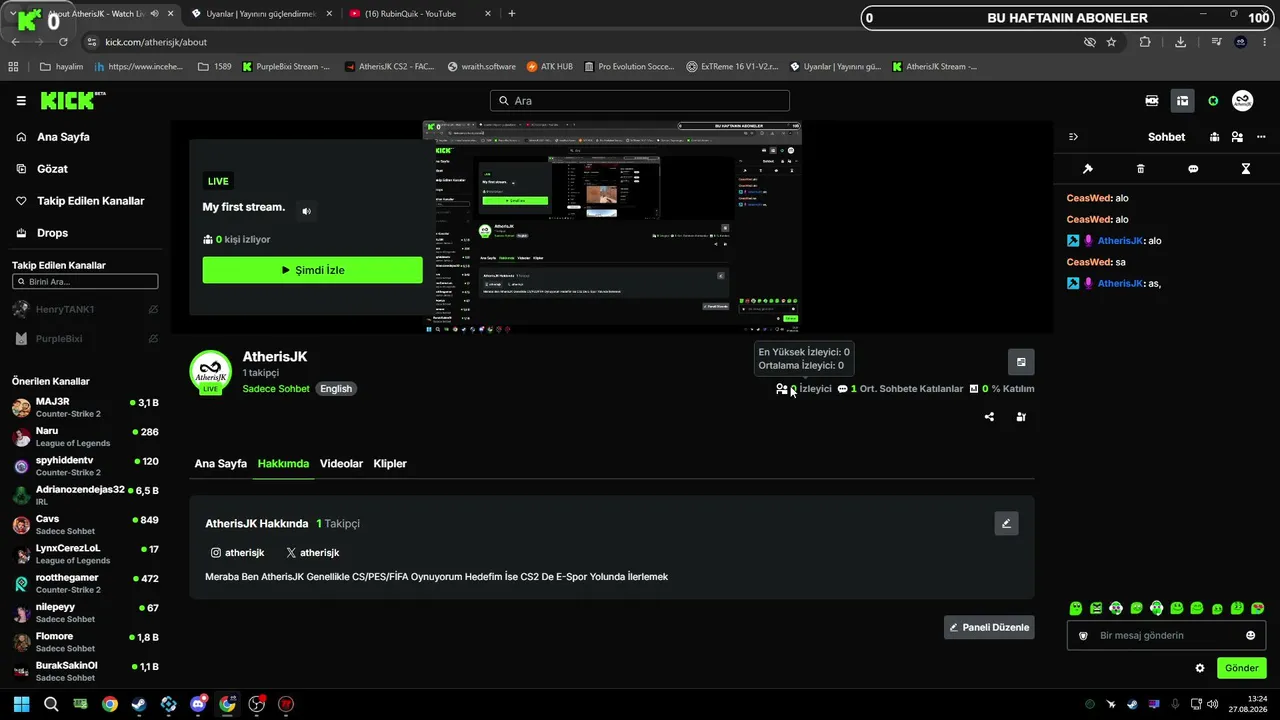Viewport: 1280px width, 720px height.
Task: Open Windows taskbar search
Action: click(x=51, y=704)
